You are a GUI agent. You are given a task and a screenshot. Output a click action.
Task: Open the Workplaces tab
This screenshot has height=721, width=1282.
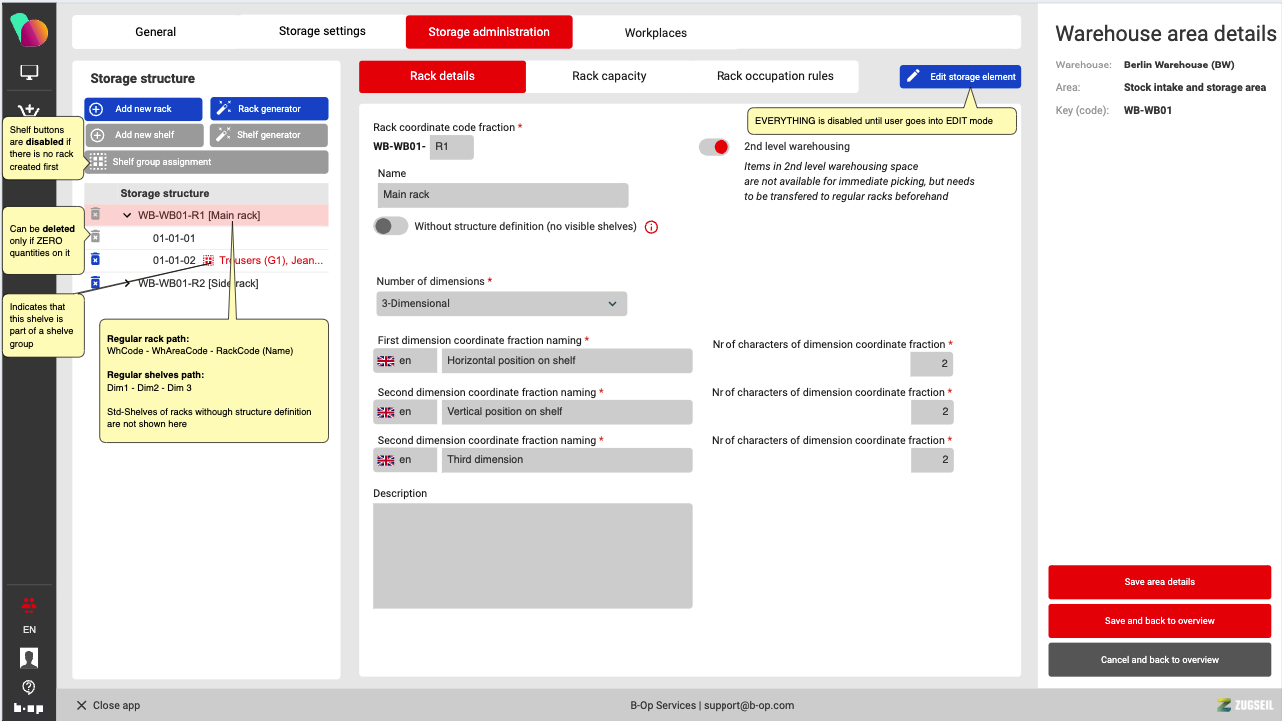(655, 33)
